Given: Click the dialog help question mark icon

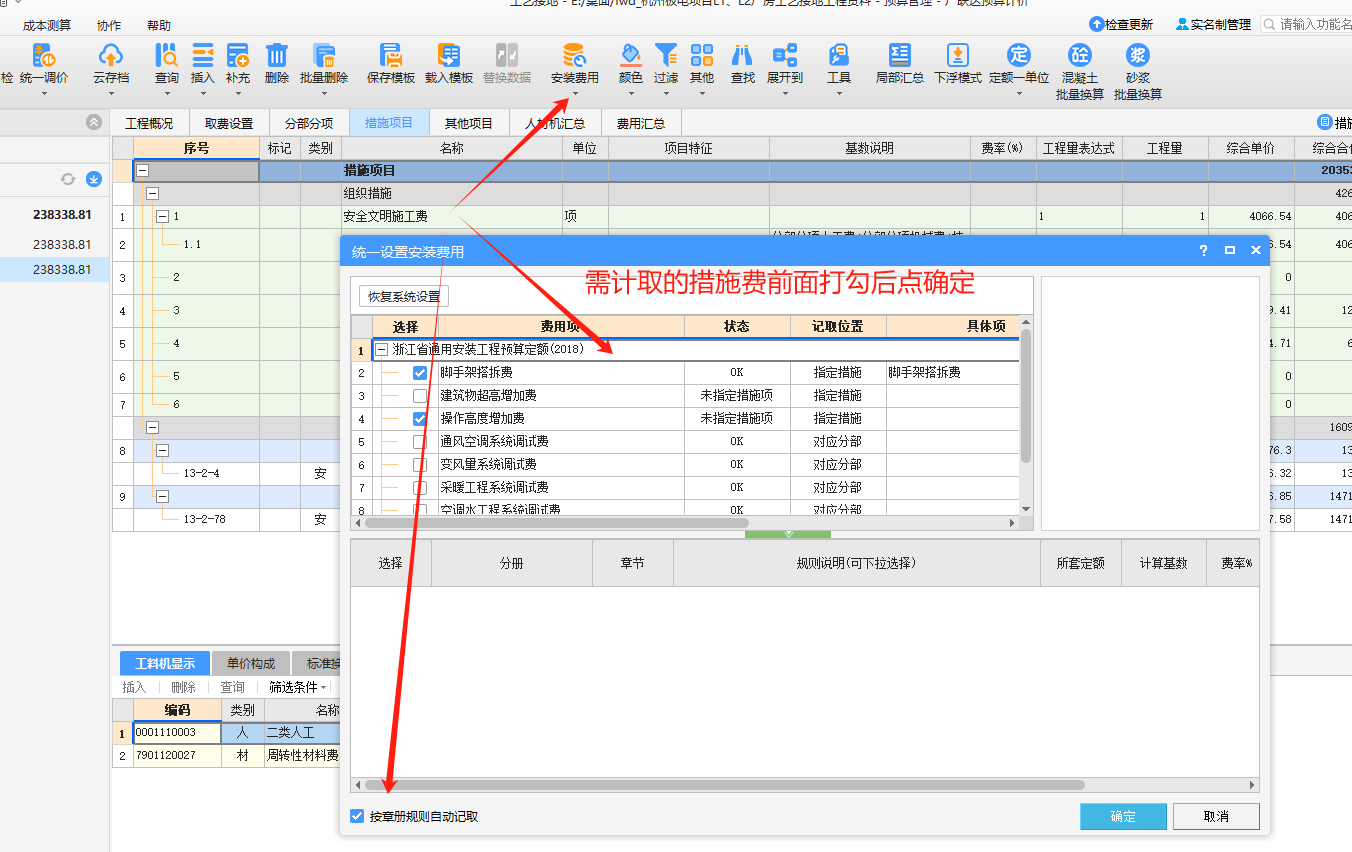Looking at the screenshot, I should point(1203,251).
